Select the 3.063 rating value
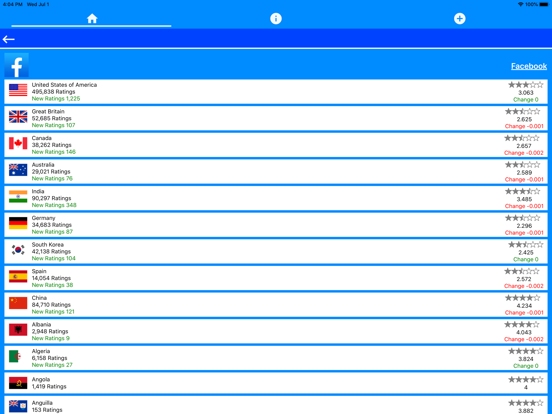 point(526,93)
